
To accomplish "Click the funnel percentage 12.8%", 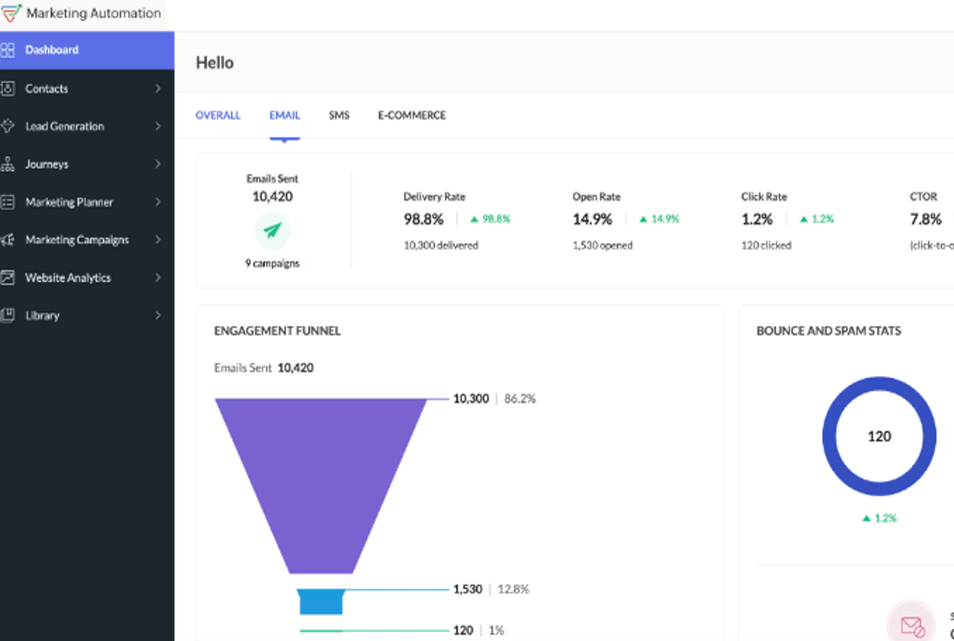I will point(514,589).
